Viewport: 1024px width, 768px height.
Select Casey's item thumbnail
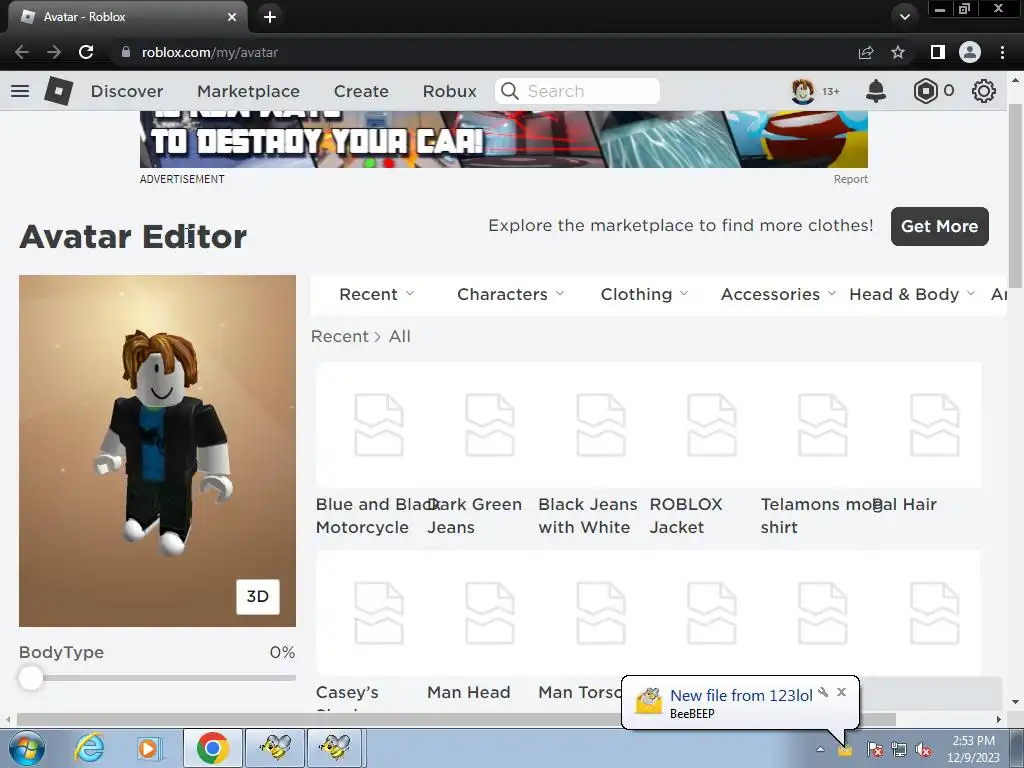point(379,613)
